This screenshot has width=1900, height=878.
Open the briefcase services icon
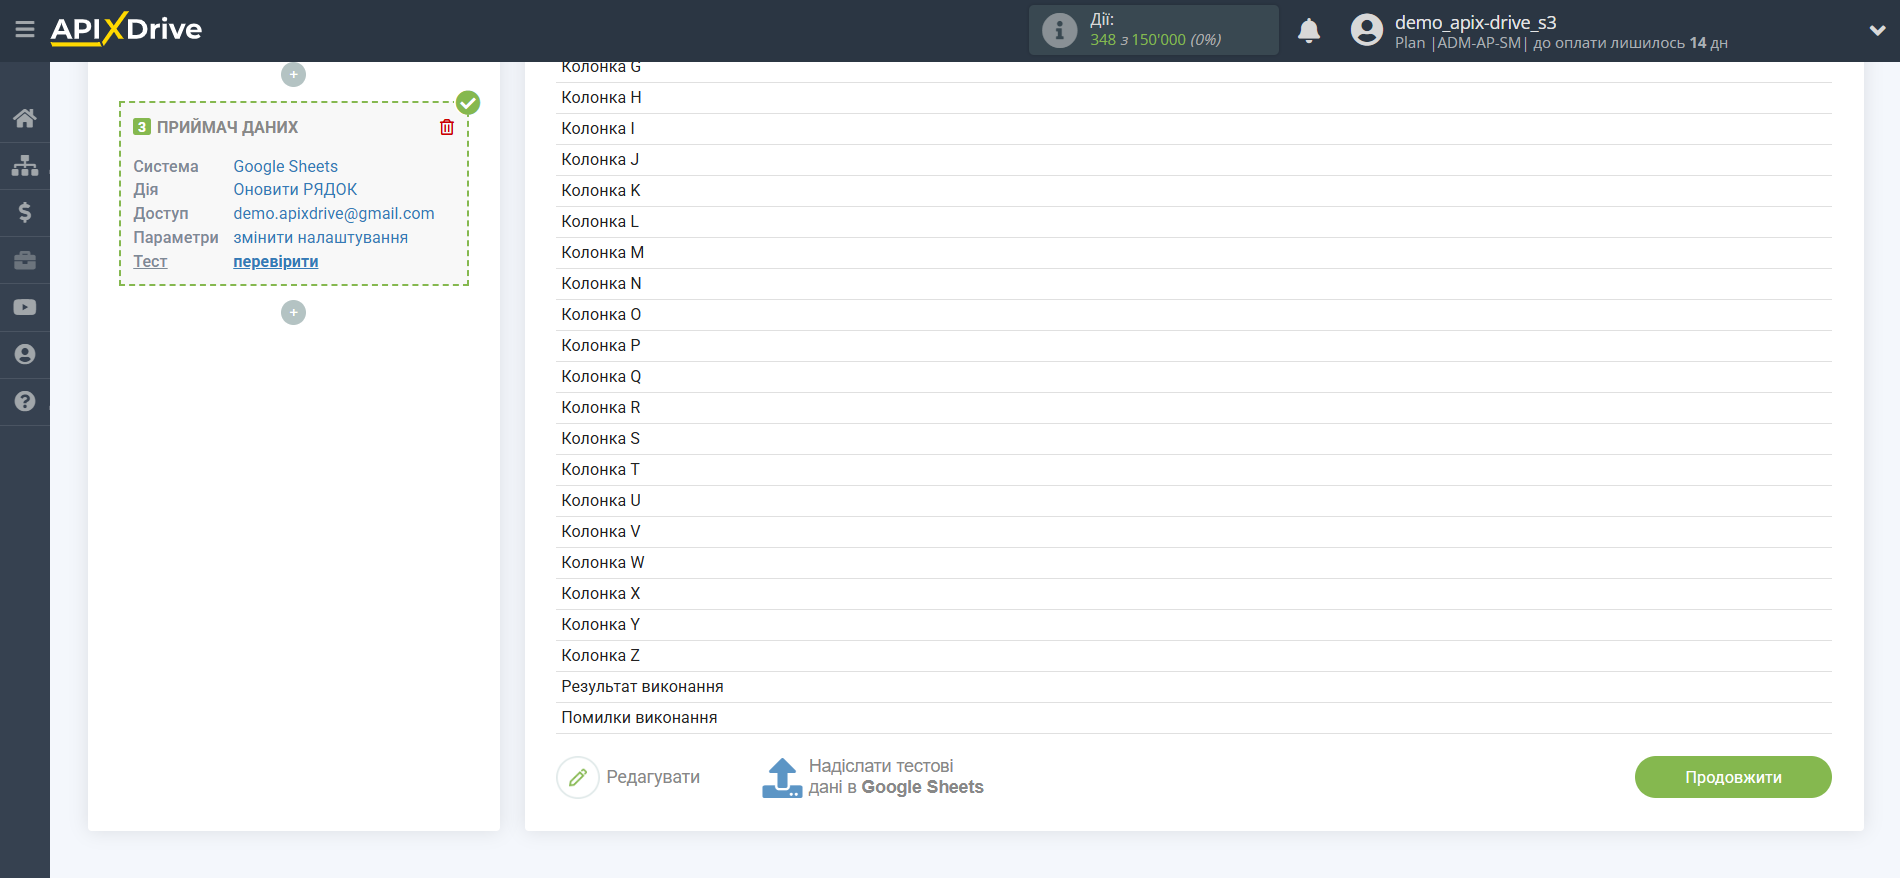pos(25,260)
